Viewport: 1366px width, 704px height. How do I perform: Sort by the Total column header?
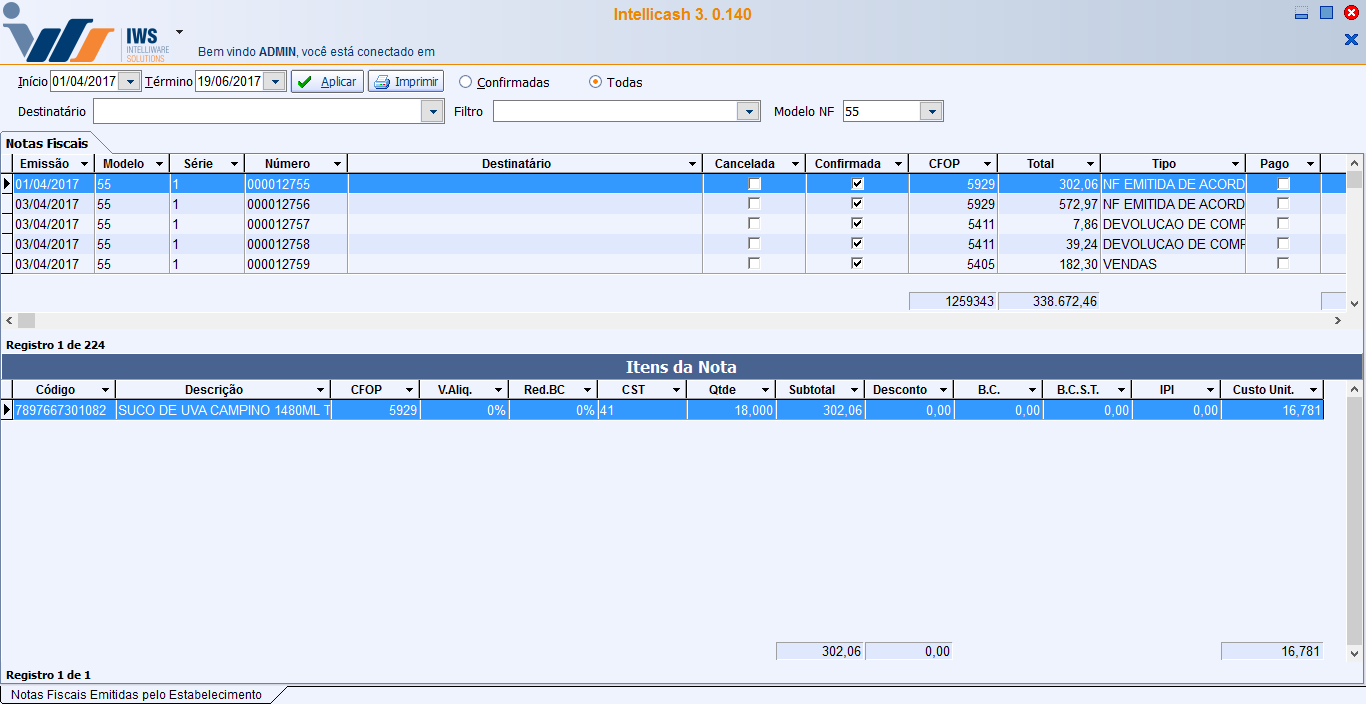1048,164
